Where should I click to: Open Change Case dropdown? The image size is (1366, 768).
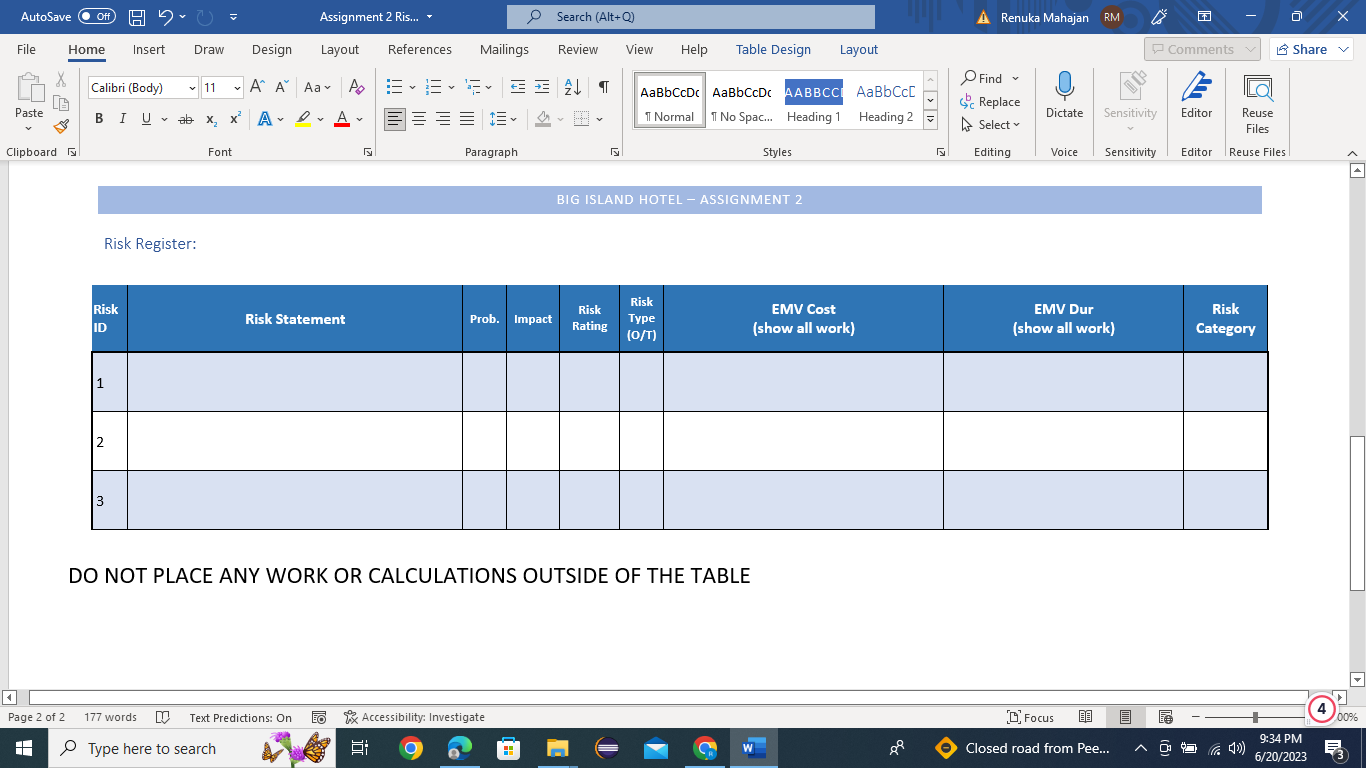(x=318, y=88)
